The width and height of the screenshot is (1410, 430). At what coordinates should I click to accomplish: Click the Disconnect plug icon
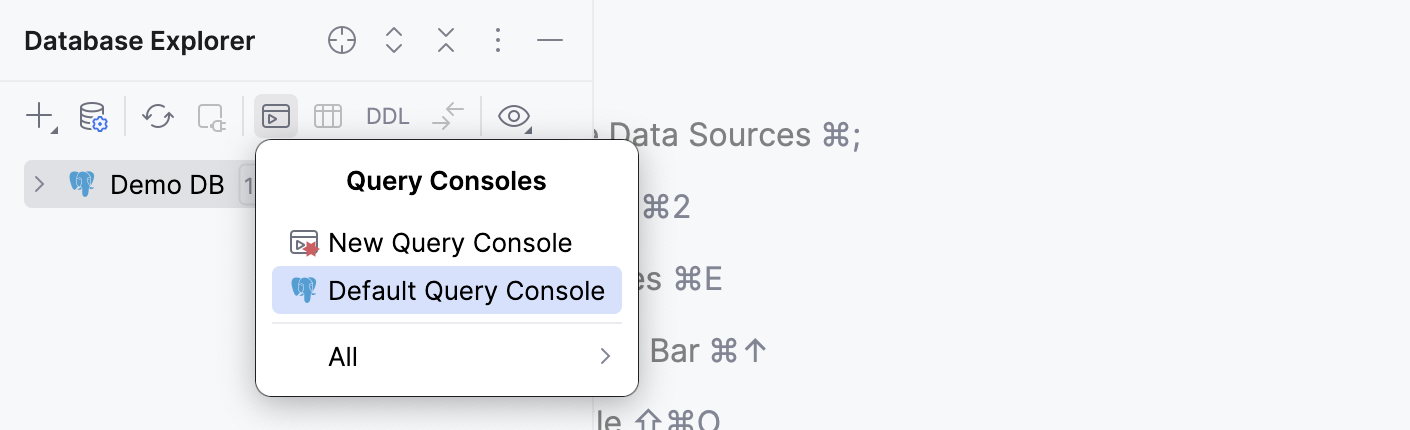click(x=212, y=117)
